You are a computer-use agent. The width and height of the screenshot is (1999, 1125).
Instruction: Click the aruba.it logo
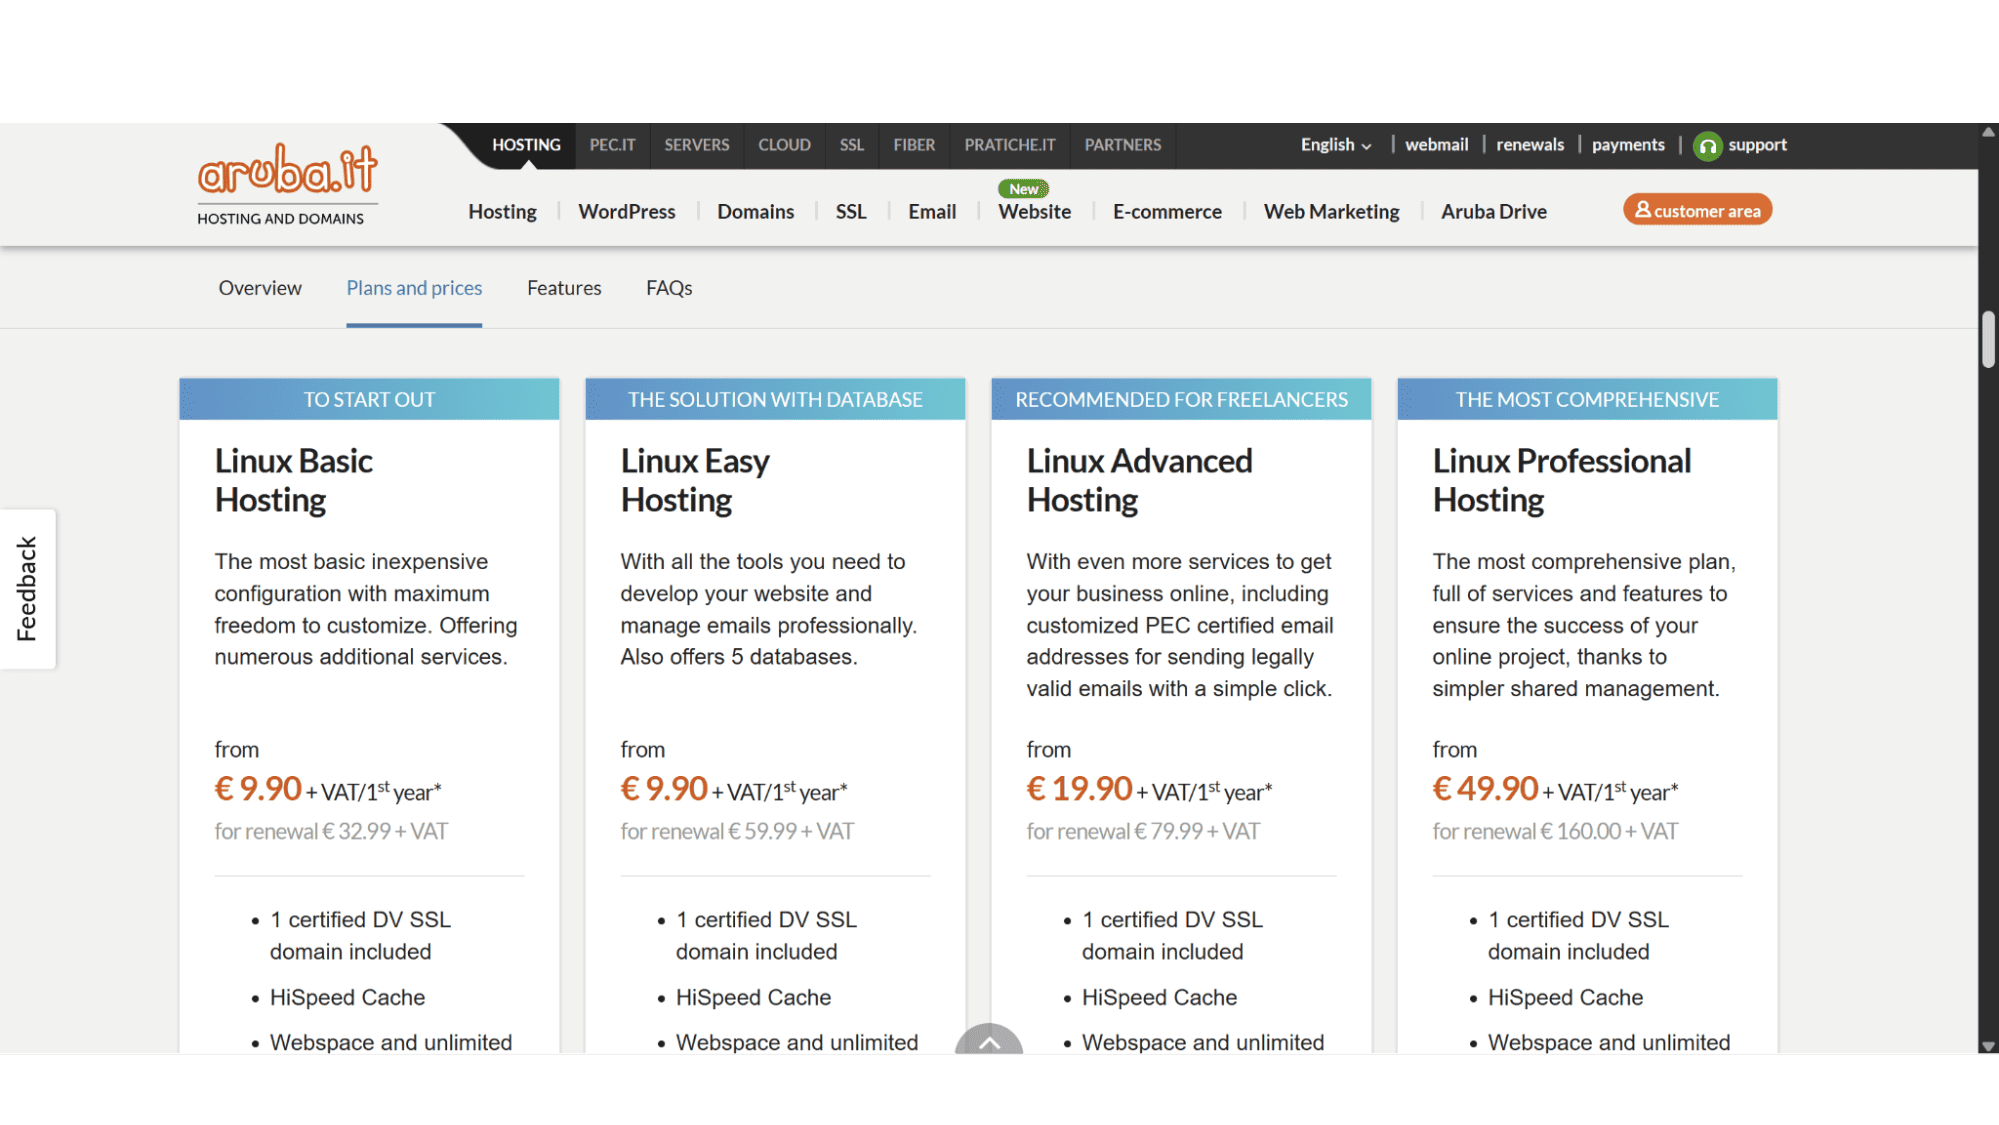287,185
